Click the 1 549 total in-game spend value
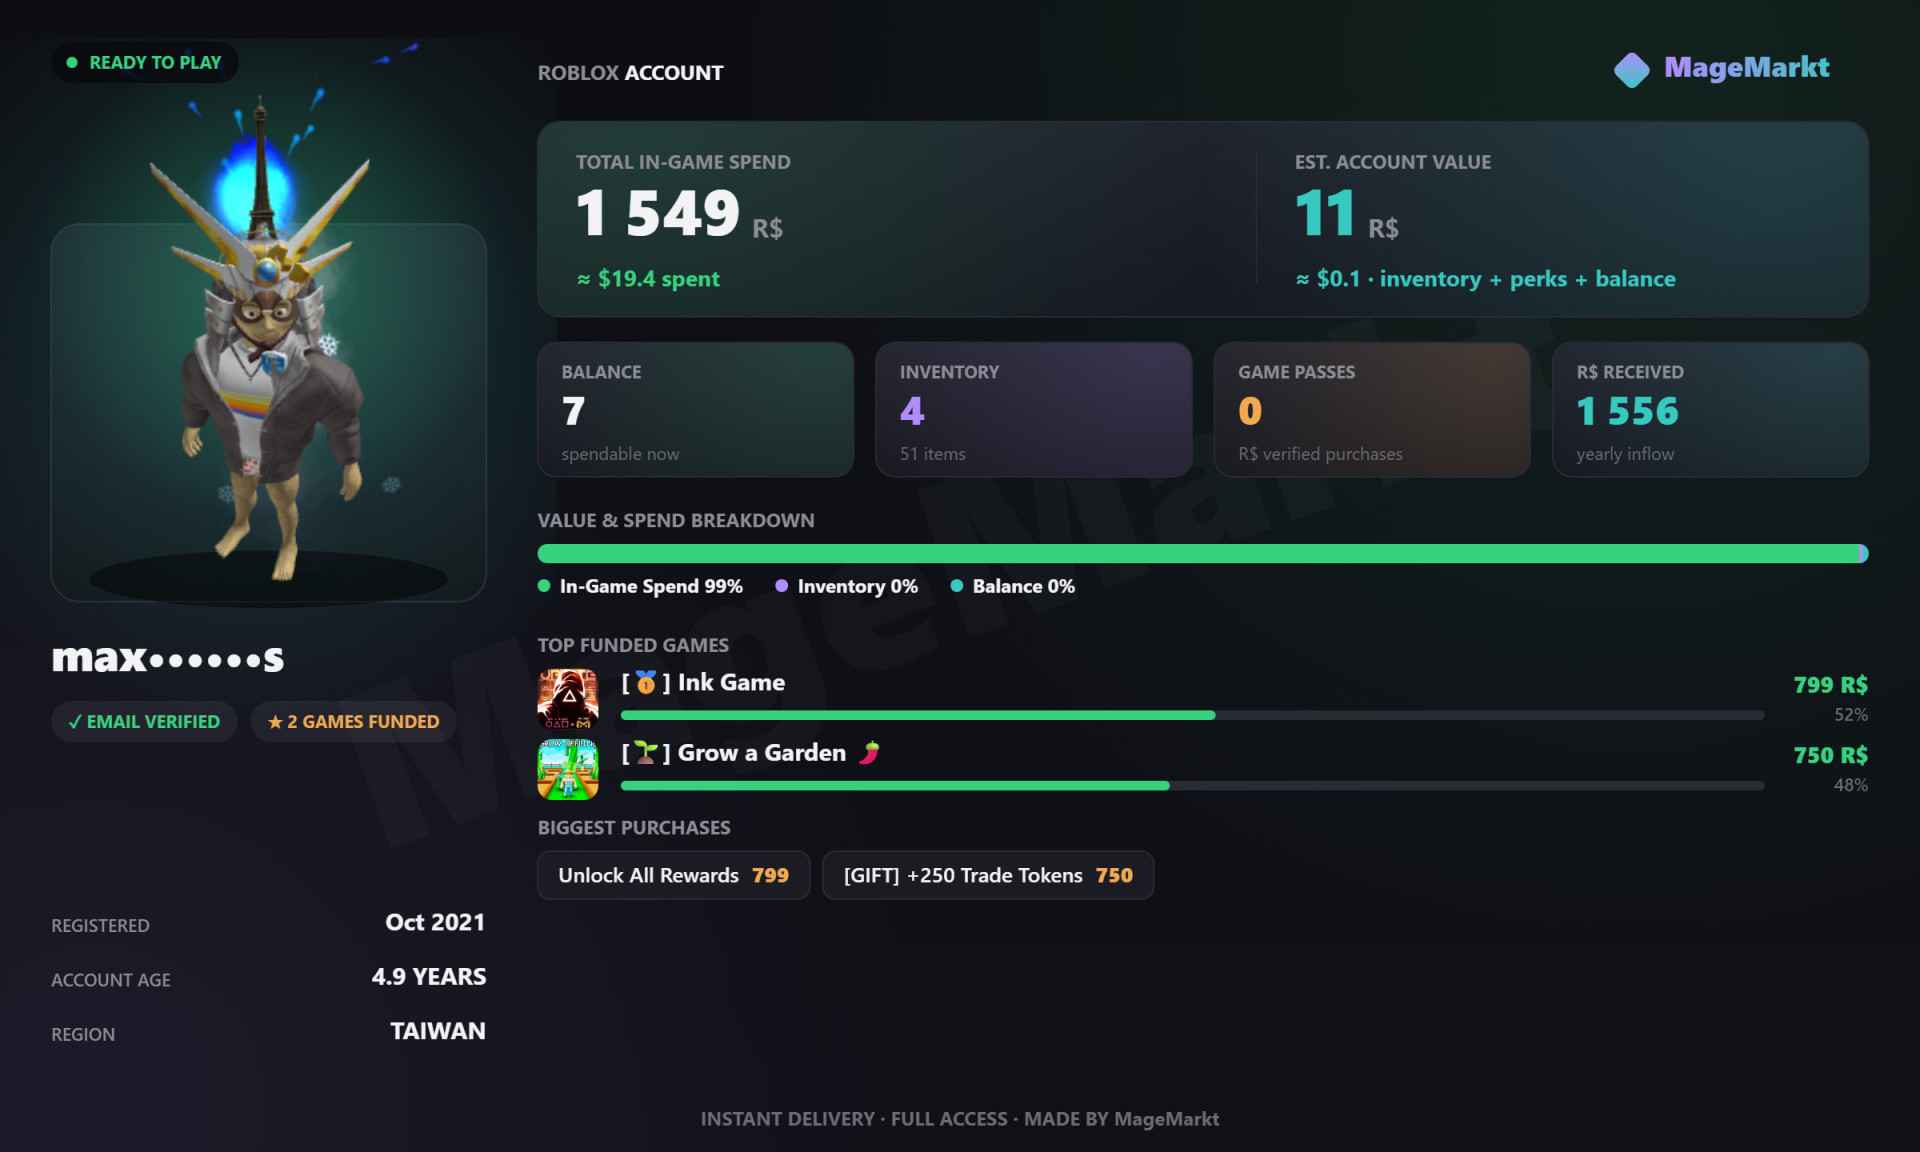 tap(658, 213)
